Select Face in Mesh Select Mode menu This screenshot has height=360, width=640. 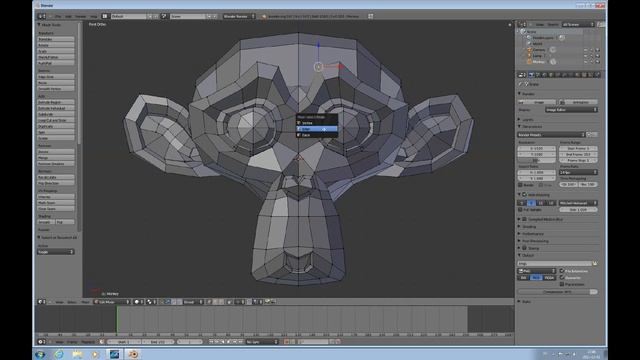317,135
